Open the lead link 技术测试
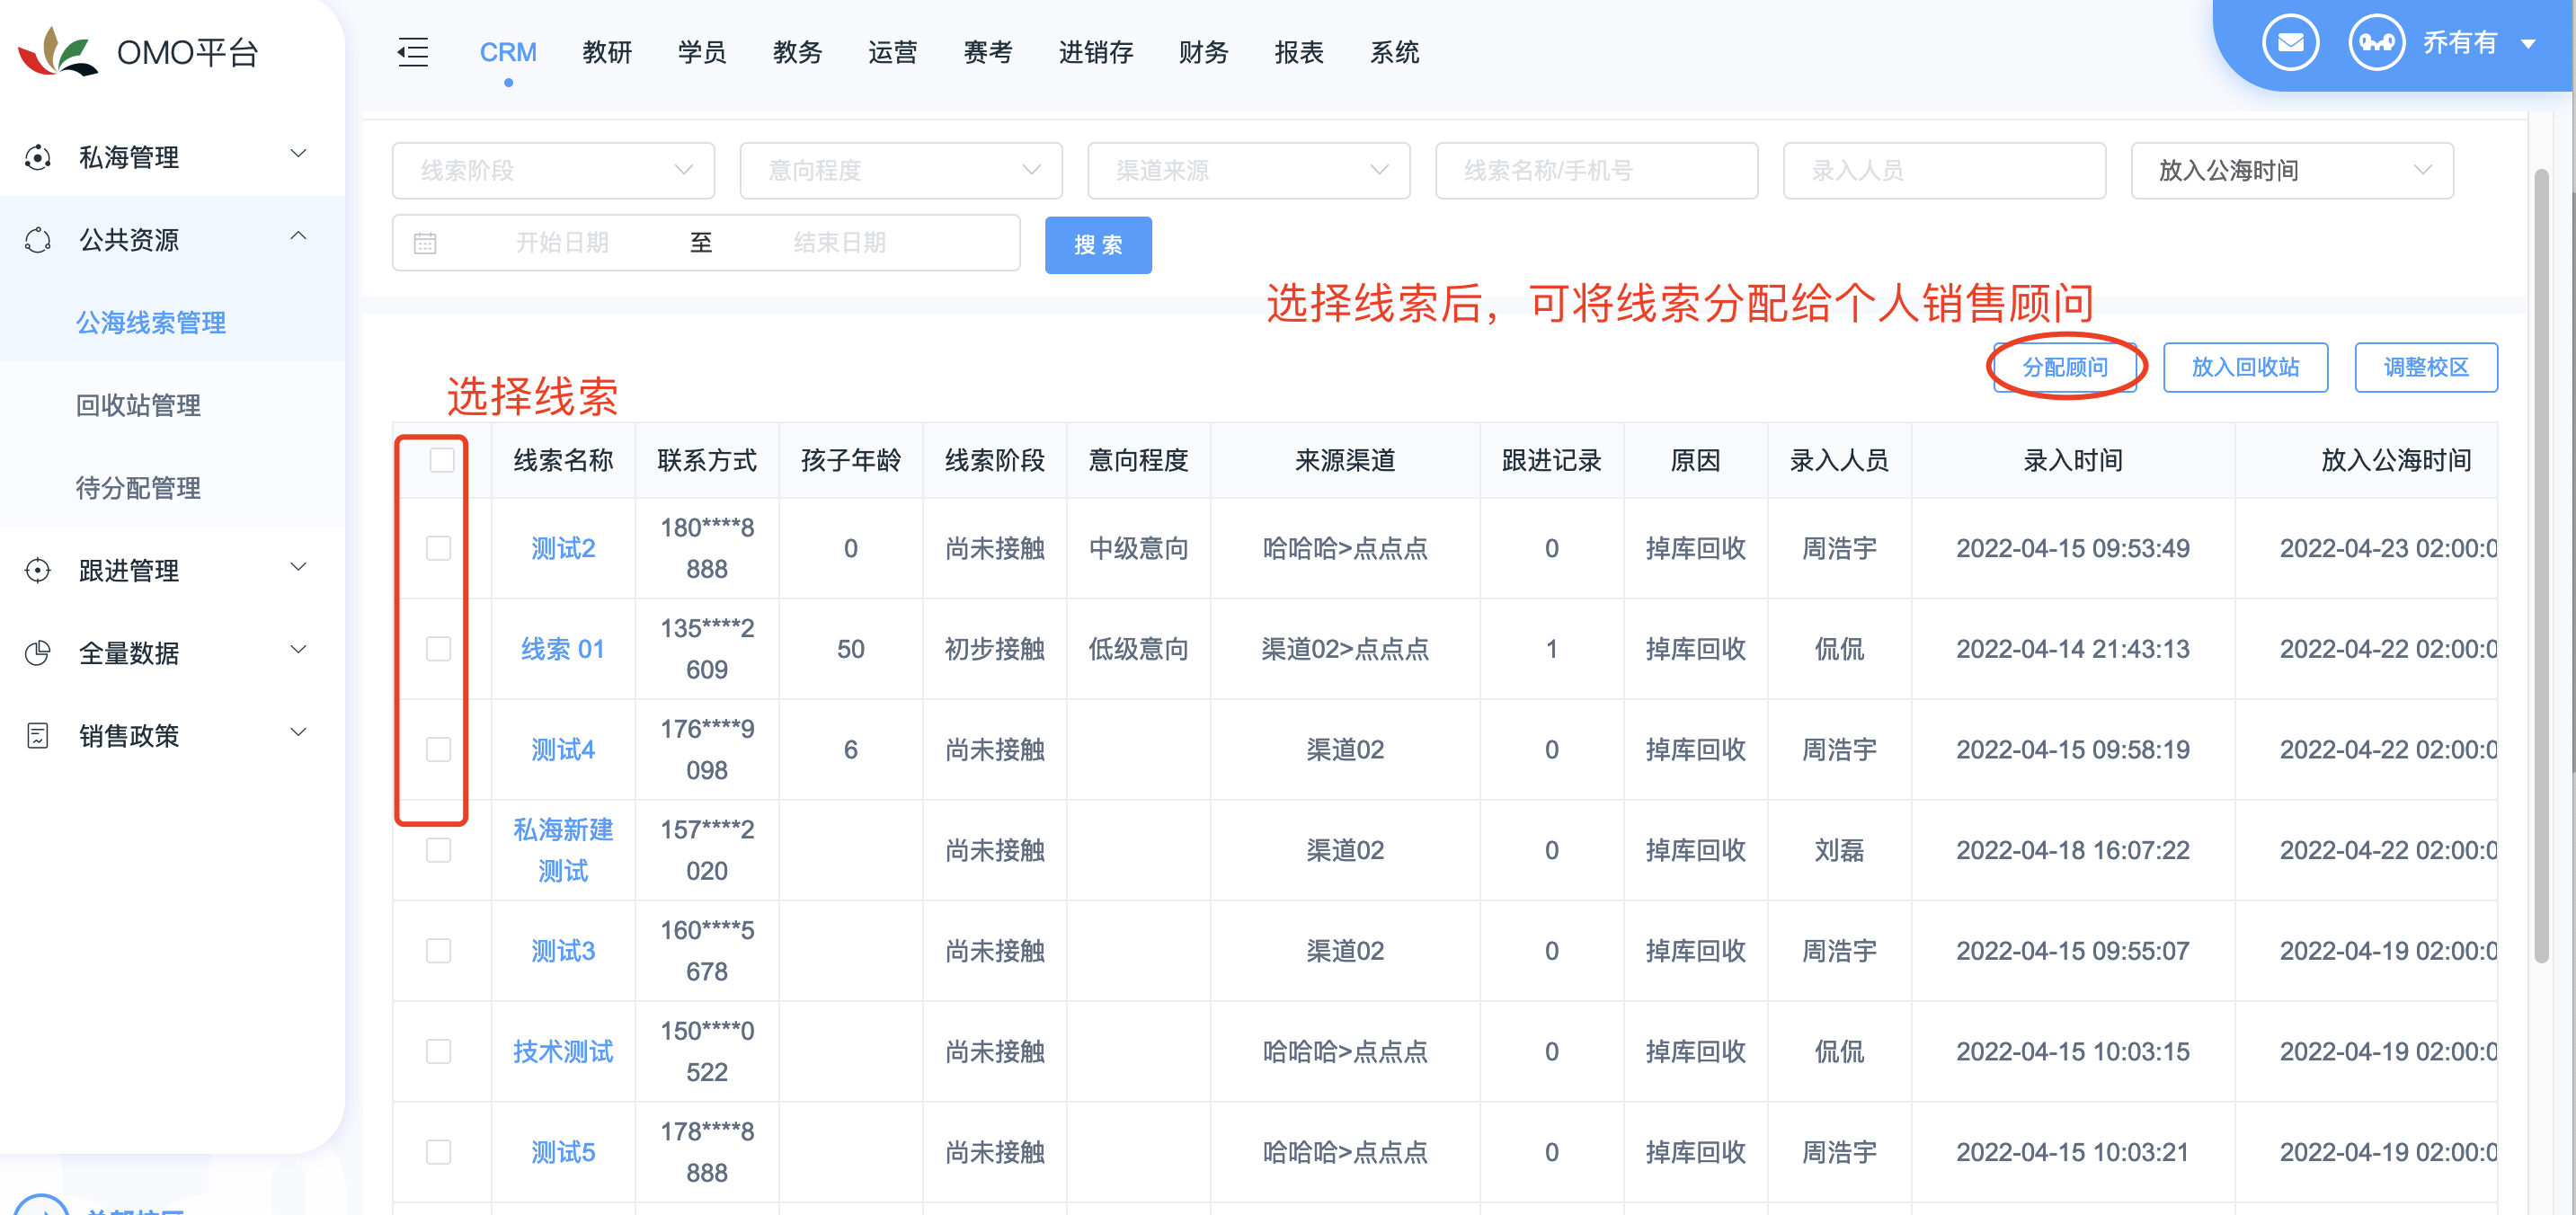 [563, 1052]
